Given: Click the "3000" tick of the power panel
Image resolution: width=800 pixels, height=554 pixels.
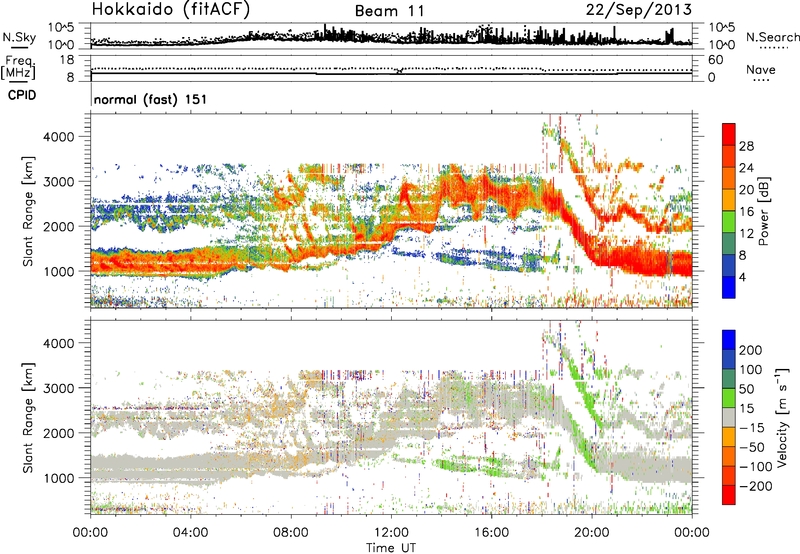Looking at the screenshot, I should coord(59,182).
